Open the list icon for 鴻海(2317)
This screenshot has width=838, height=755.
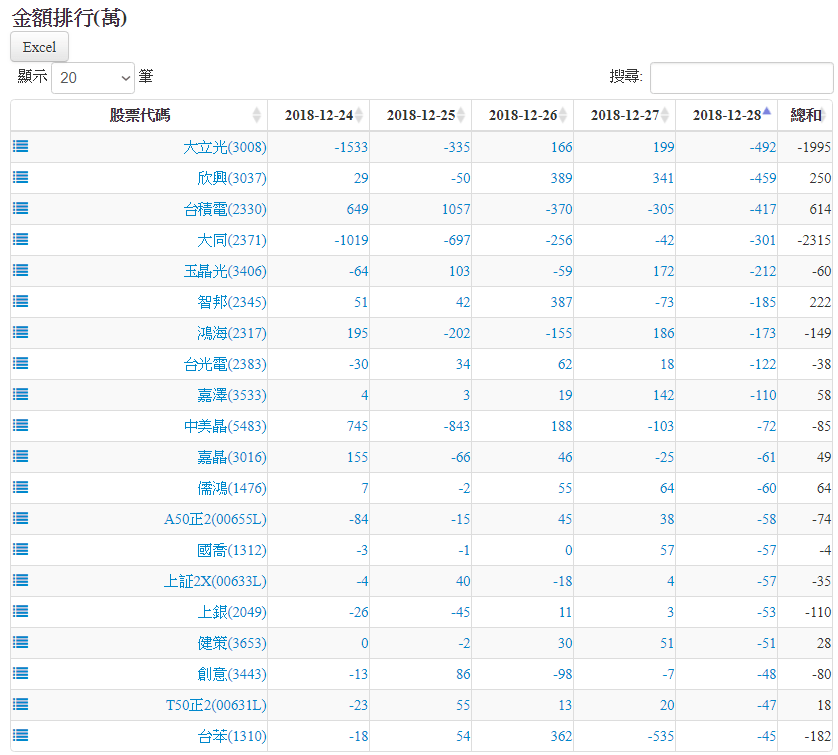point(20,332)
